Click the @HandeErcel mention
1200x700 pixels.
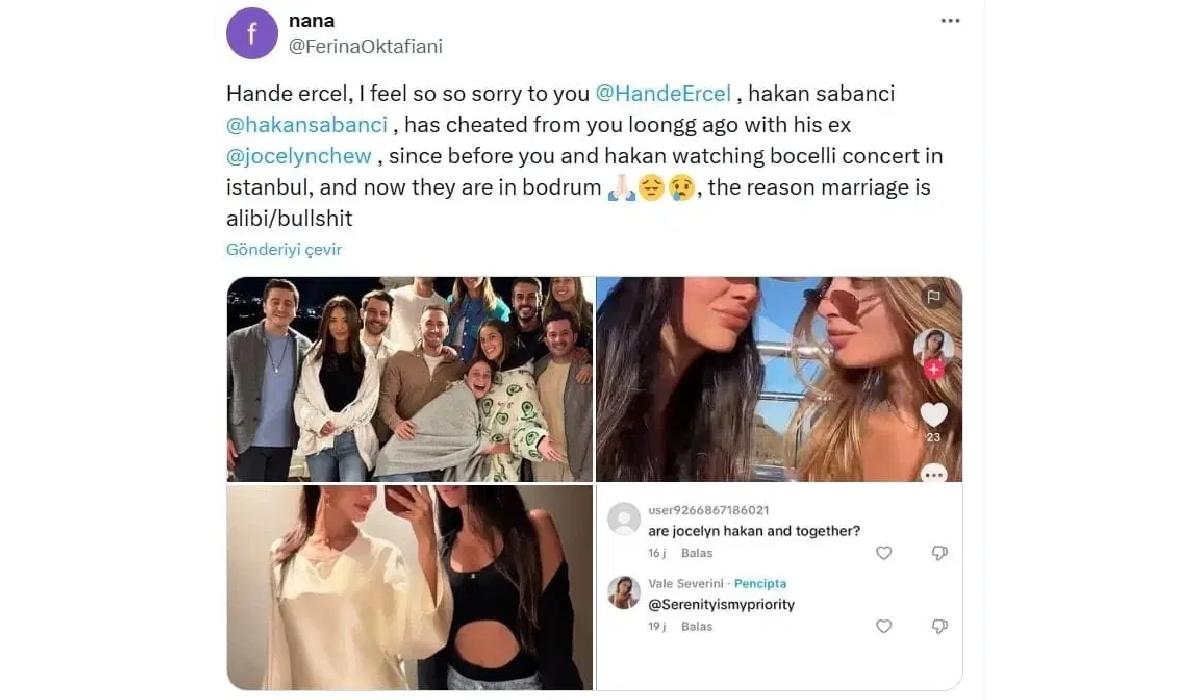(663, 93)
